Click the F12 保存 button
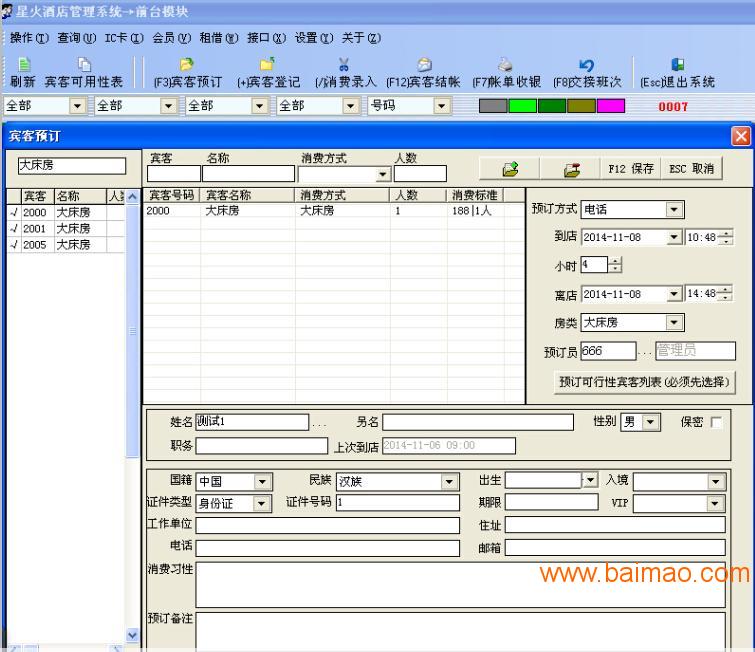Viewport: 755px width, 652px height. coord(631,169)
